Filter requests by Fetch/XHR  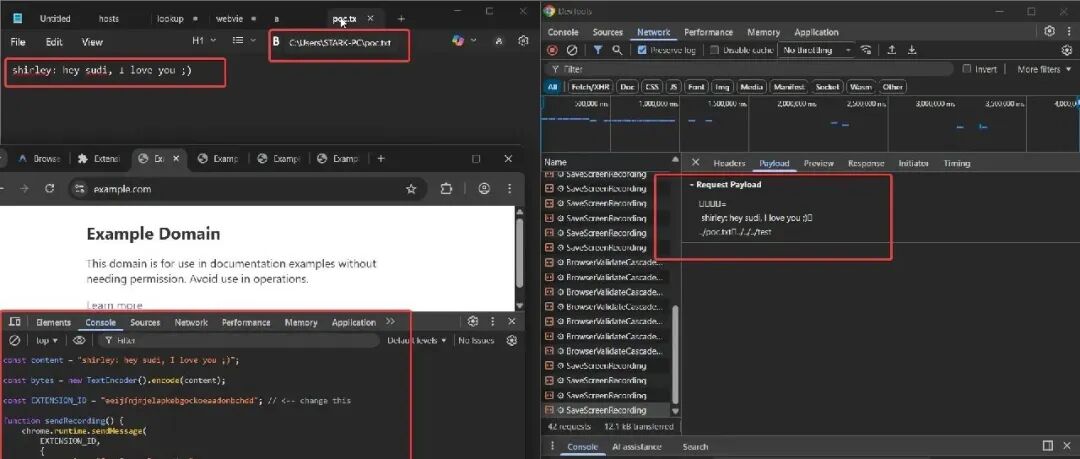tap(591, 87)
